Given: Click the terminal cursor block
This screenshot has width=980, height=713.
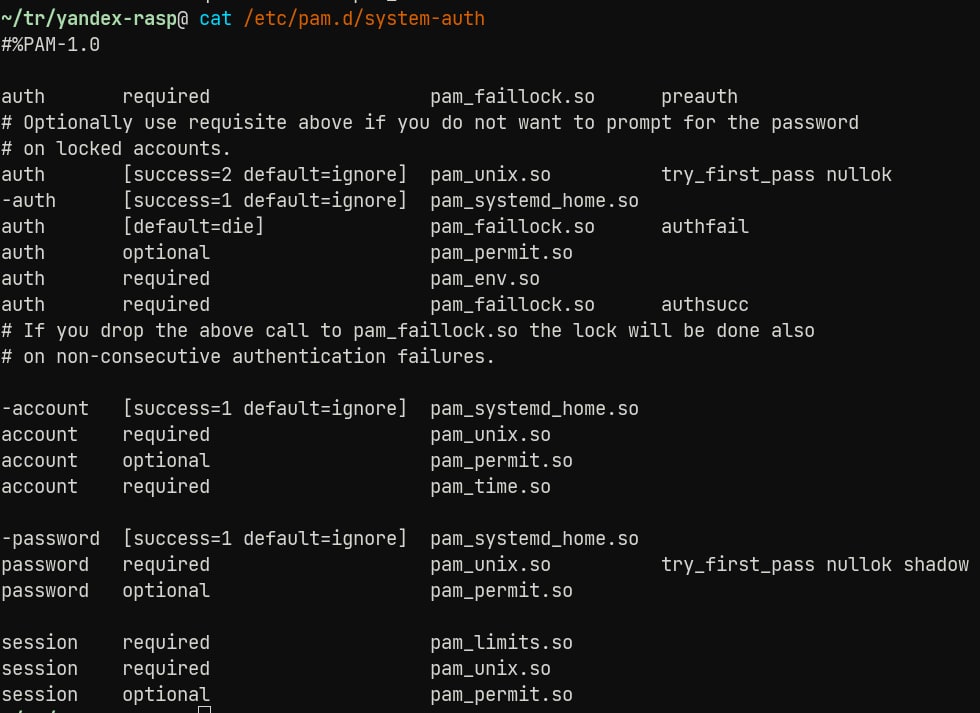Looking at the screenshot, I should coord(204,709).
